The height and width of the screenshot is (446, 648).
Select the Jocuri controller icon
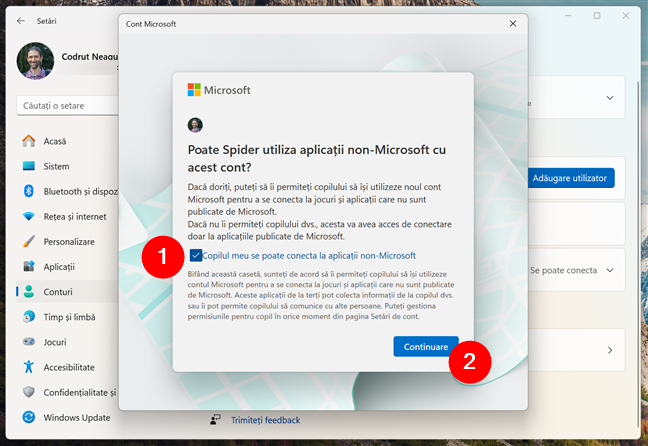tap(29, 342)
